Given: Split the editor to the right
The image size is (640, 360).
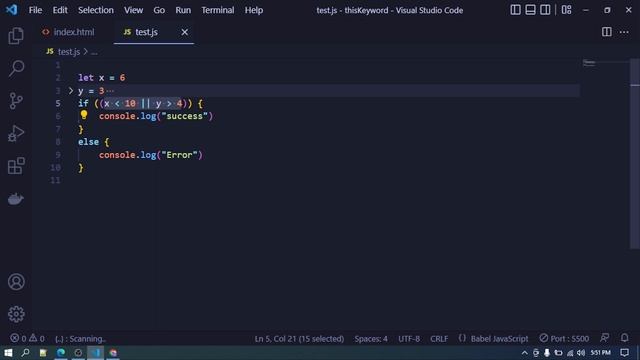Looking at the screenshot, I should click(607, 32).
